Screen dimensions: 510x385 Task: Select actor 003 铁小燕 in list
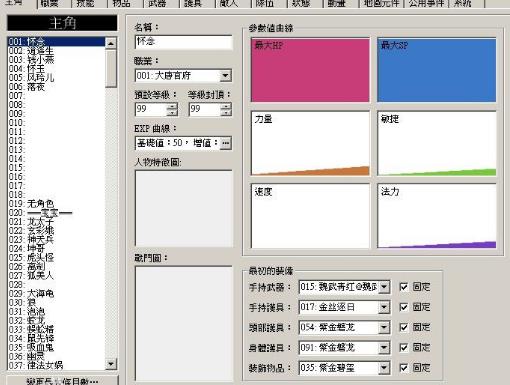click(x=56, y=60)
